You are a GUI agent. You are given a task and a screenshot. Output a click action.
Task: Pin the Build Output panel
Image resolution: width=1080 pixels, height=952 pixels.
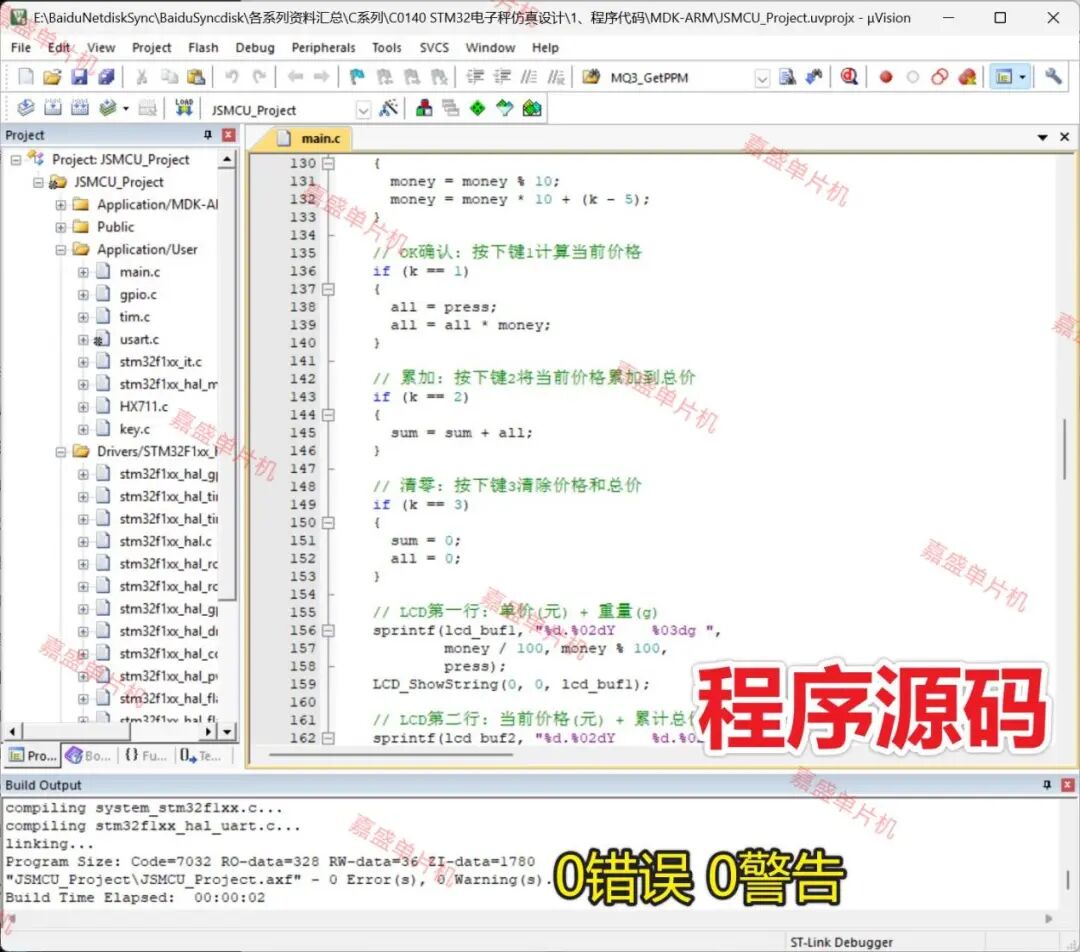click(x=1047, y=785)
